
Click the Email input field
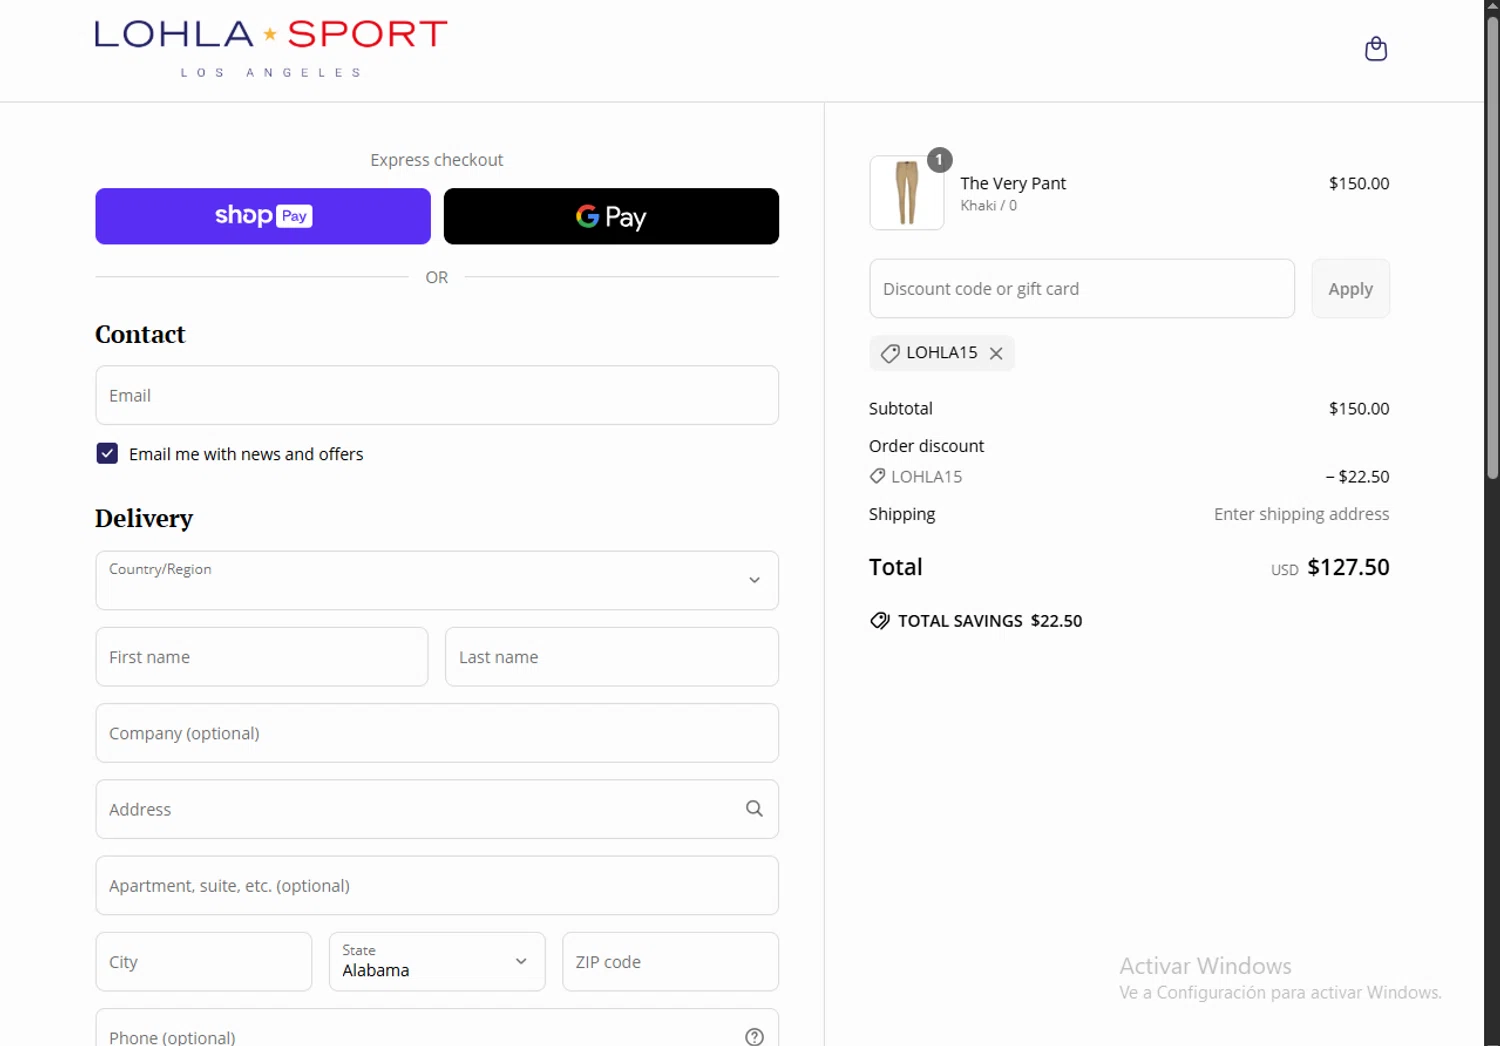click(x=437, y=395)
